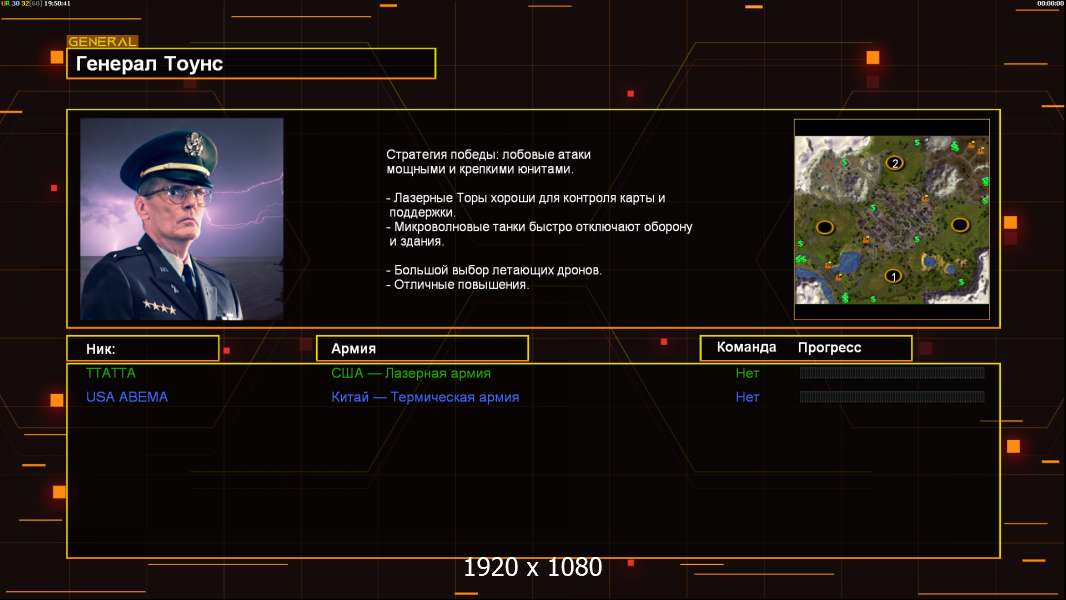Click start position 2 on the minimap

[894, 163]
